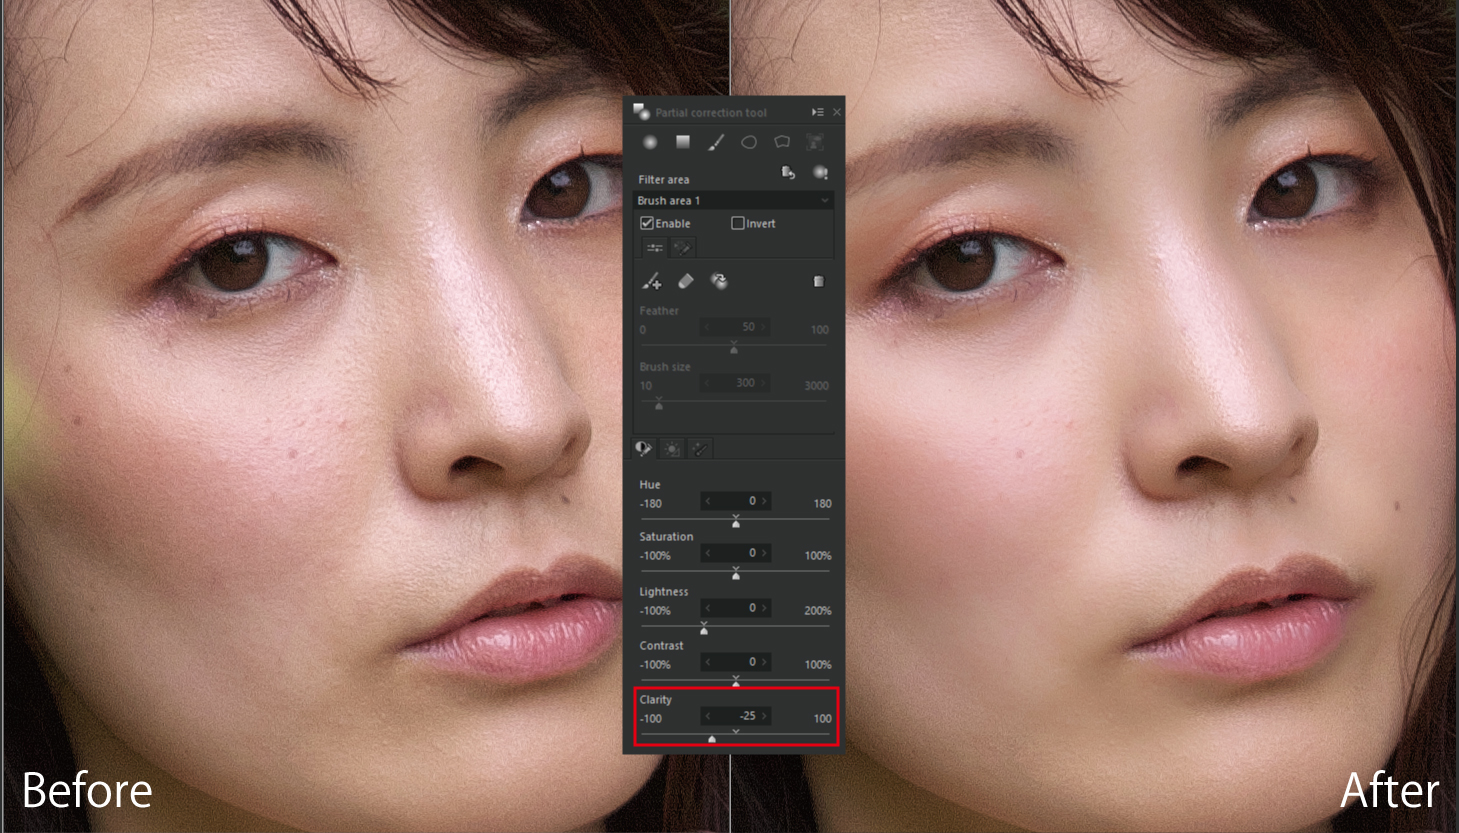Click the Brush size slider handle

coord(658,405)
